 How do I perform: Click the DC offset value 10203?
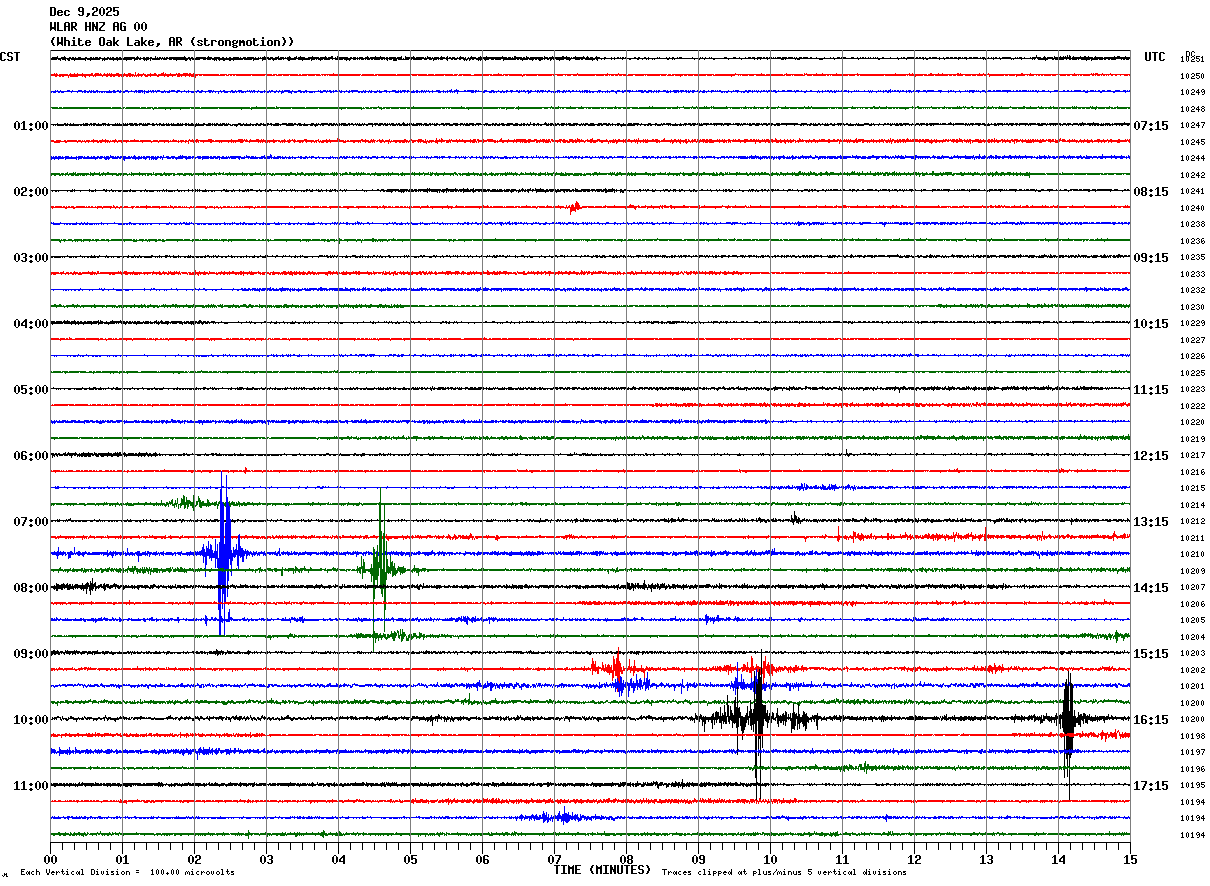pyautogui.click(x=1192, y=654)
